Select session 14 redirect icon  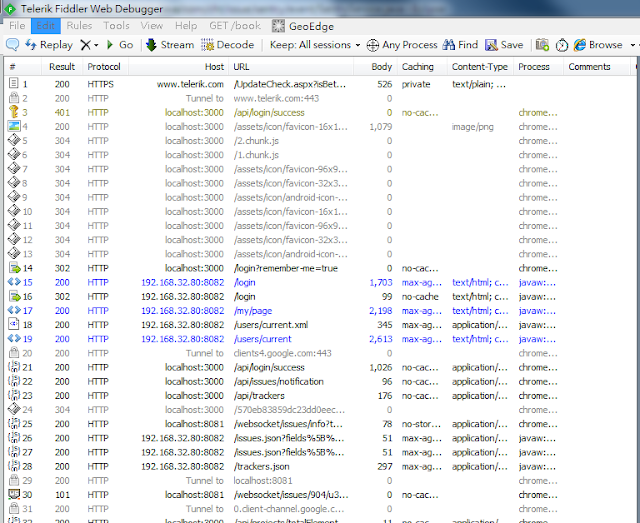15,268
